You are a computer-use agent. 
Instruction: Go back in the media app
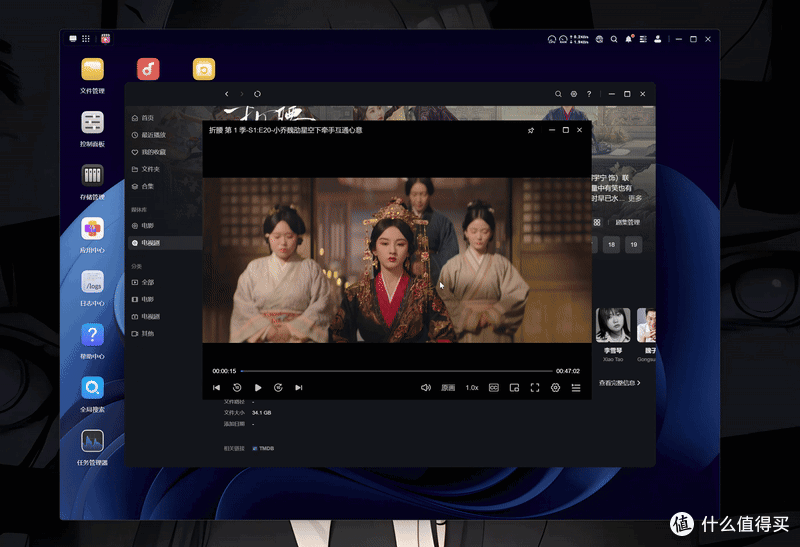[x=227, y=94]
